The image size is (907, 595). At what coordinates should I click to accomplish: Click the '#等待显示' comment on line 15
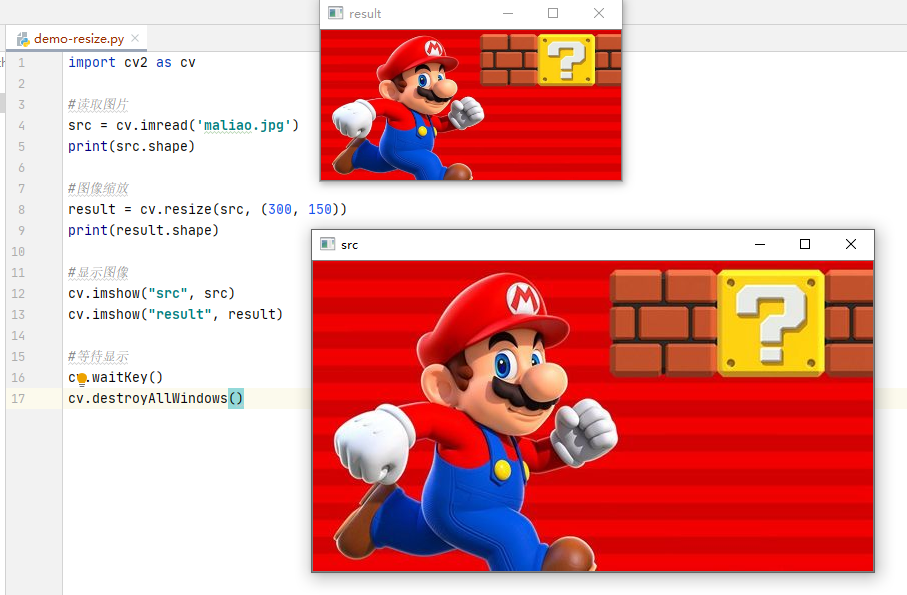pyautogui.click(x=98, y=356)
